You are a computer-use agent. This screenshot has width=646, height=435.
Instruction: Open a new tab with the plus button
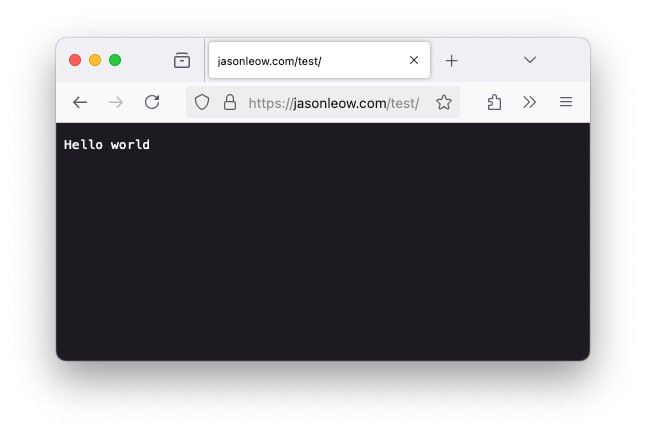coord(452,61)
